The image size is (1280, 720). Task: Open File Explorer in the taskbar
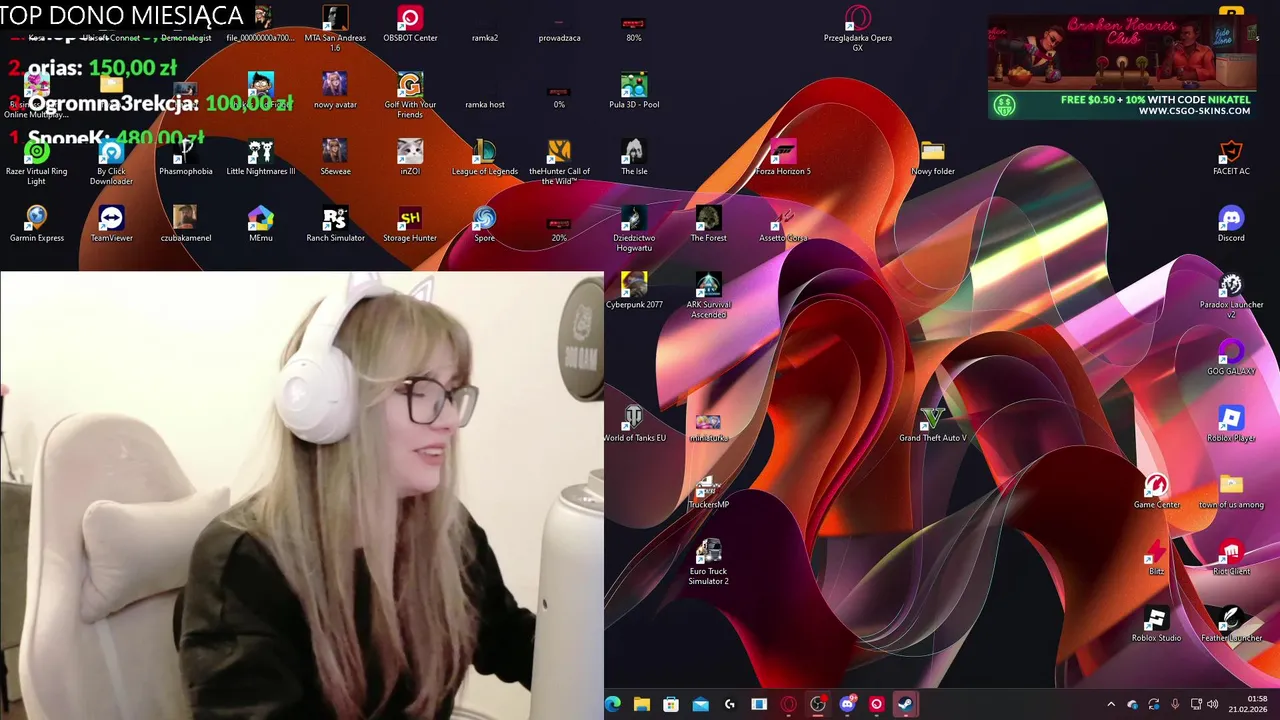642,704
